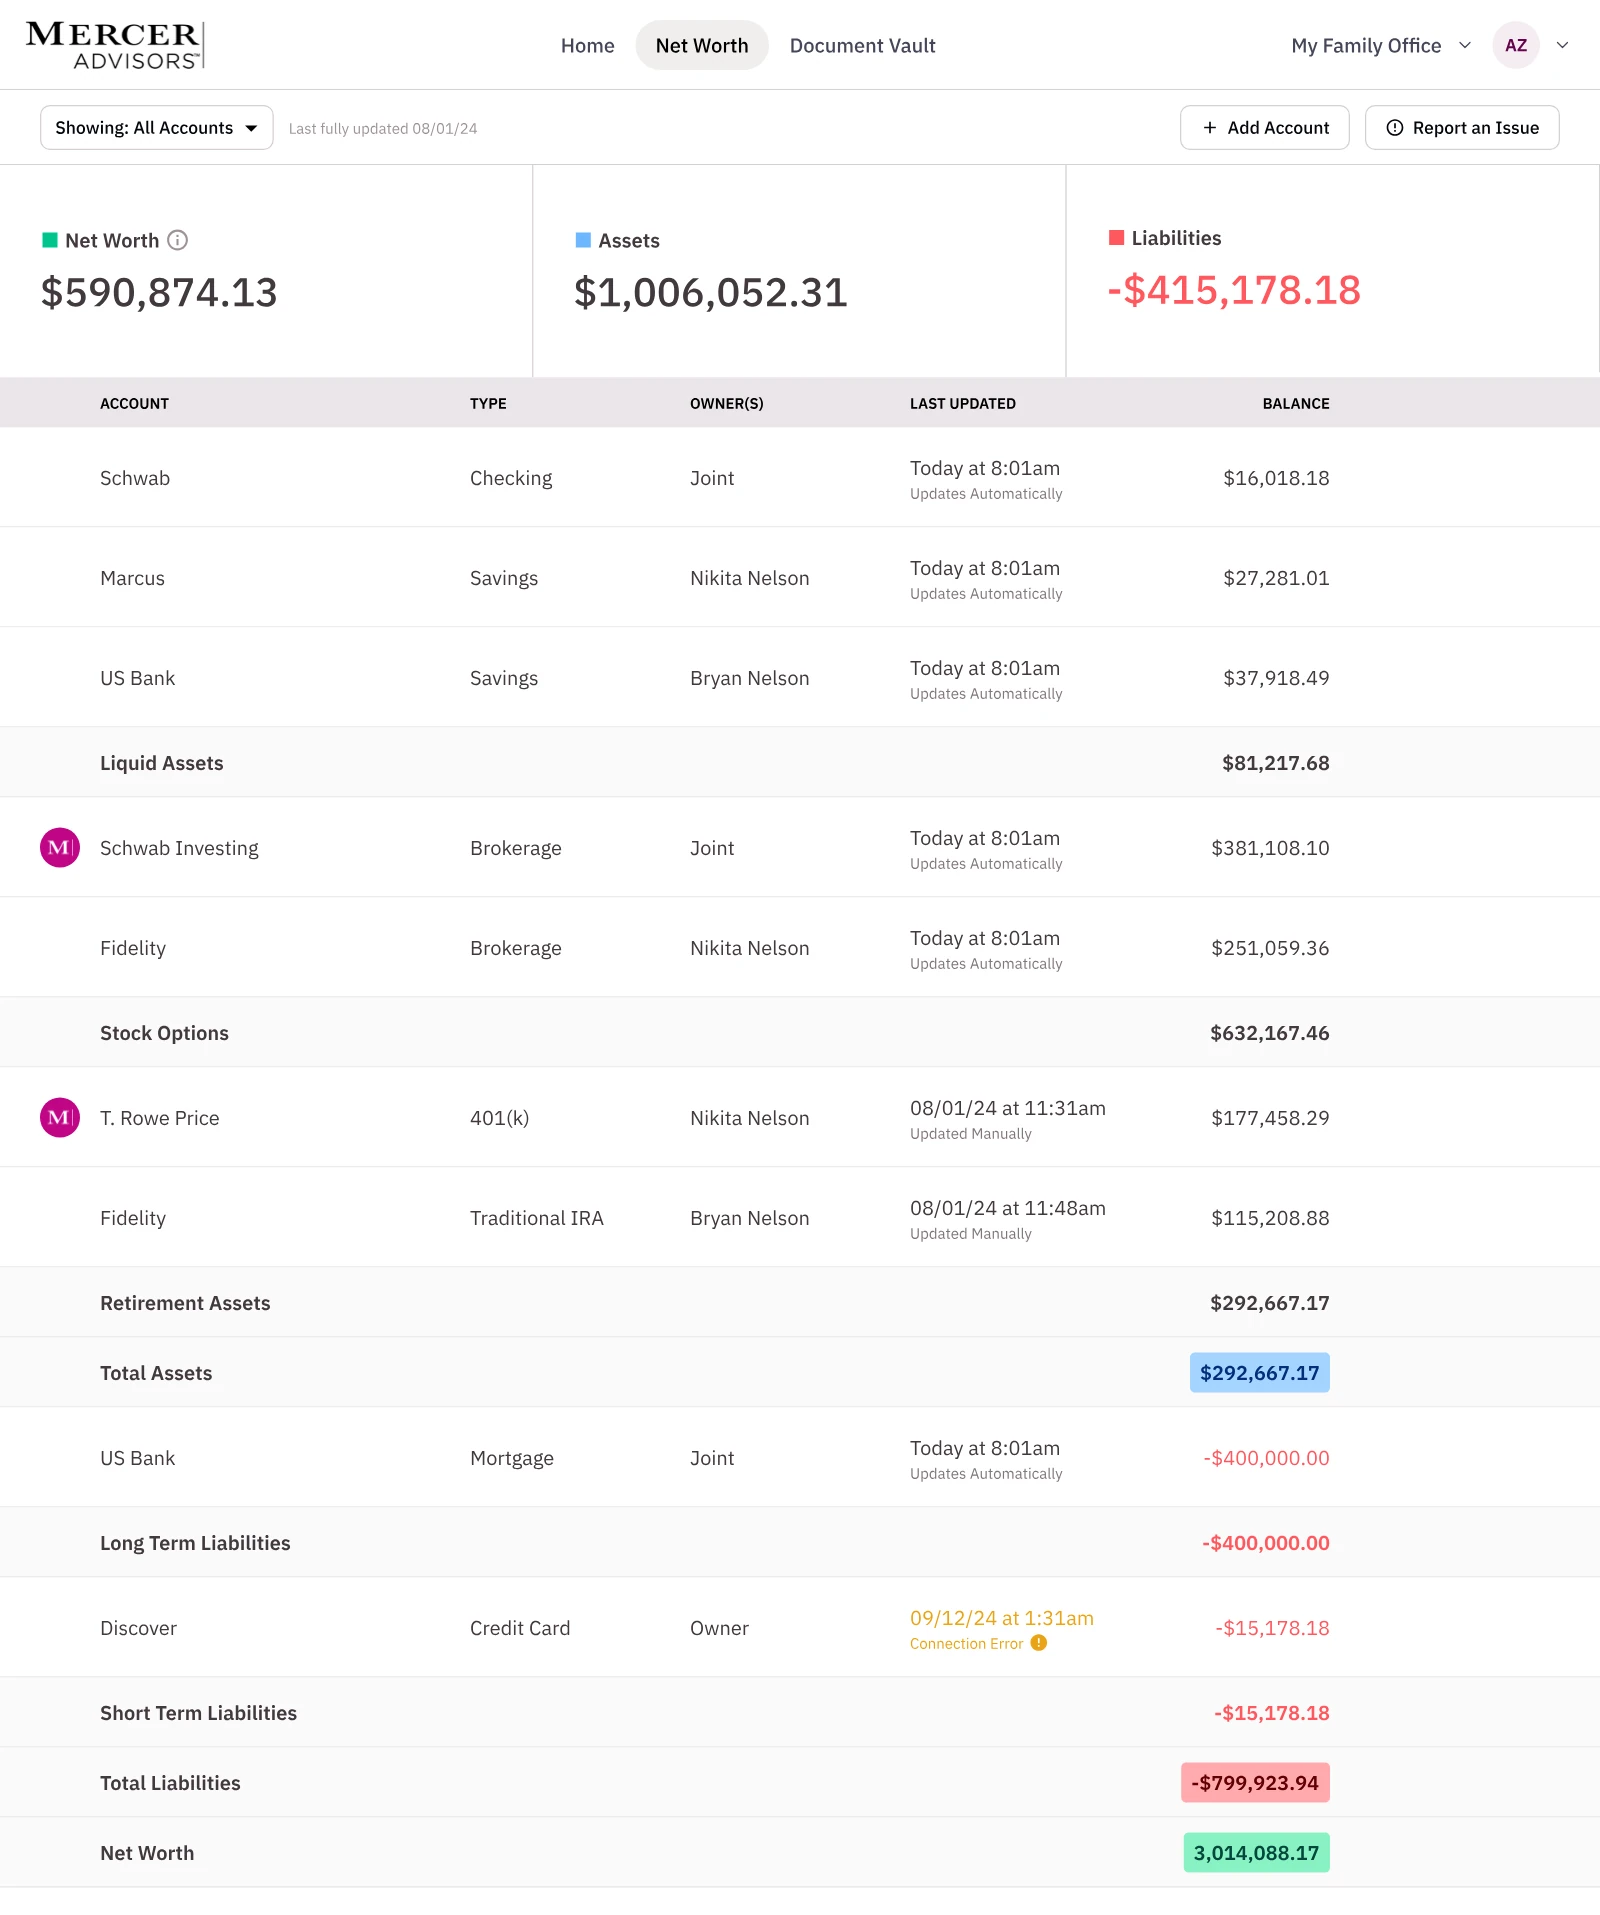Image resolution: width=1600 pixels, height=1915 pixels.
Task: Click the Connection Error warning icon
Action: 1039,1643
